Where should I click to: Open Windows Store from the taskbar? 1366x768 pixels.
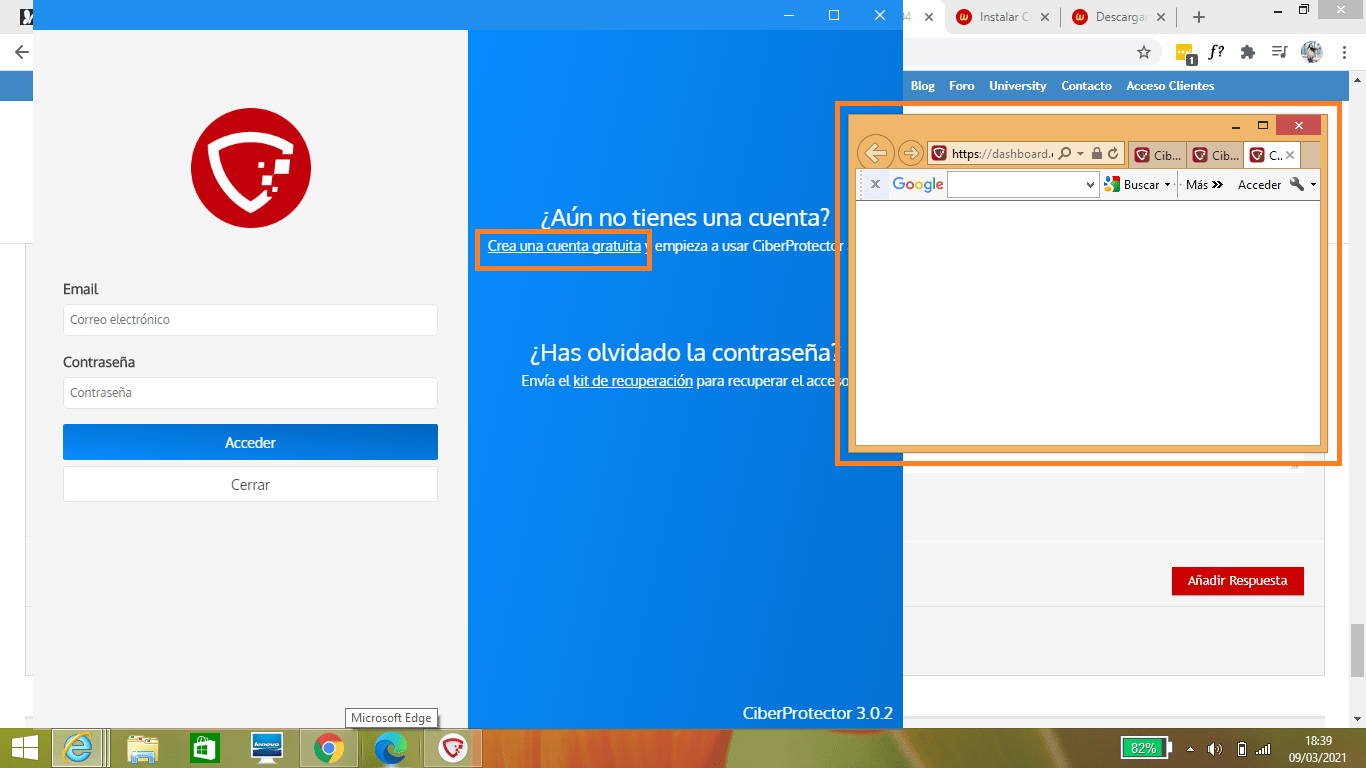tap(204, 748)
